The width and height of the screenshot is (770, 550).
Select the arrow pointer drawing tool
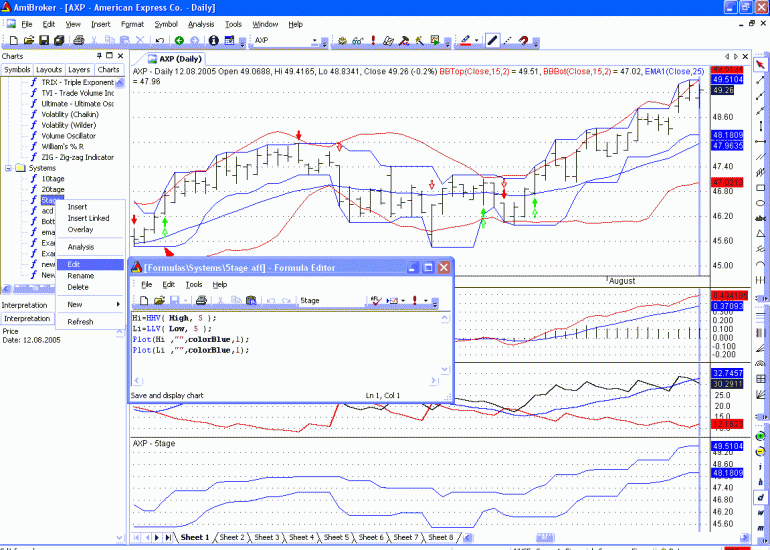[x=760, y=64]
